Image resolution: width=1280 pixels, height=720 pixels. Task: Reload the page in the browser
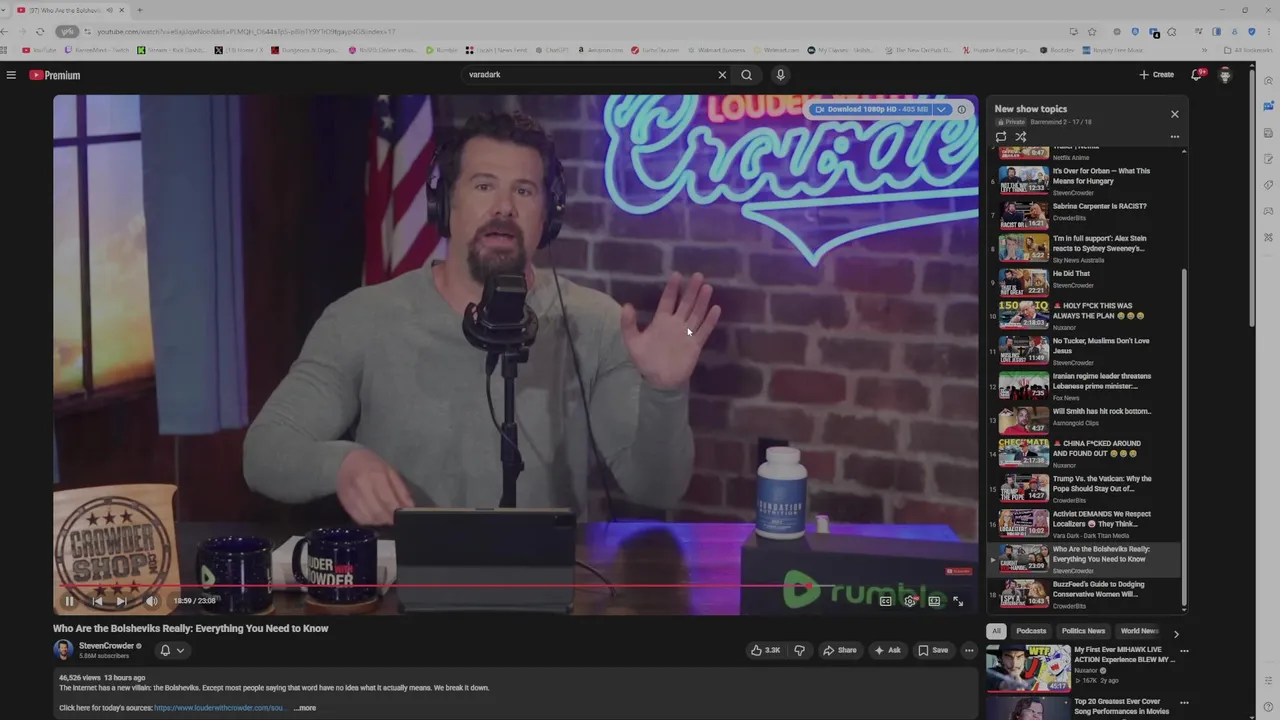[x=40, y=31]
